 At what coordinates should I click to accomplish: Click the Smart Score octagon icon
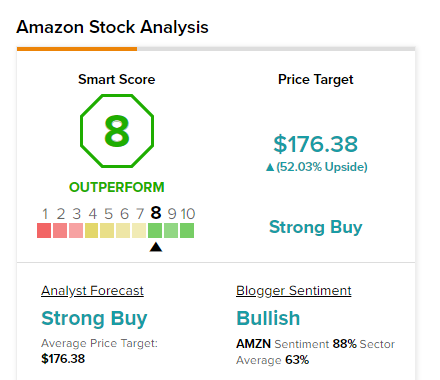pos(117,131)
